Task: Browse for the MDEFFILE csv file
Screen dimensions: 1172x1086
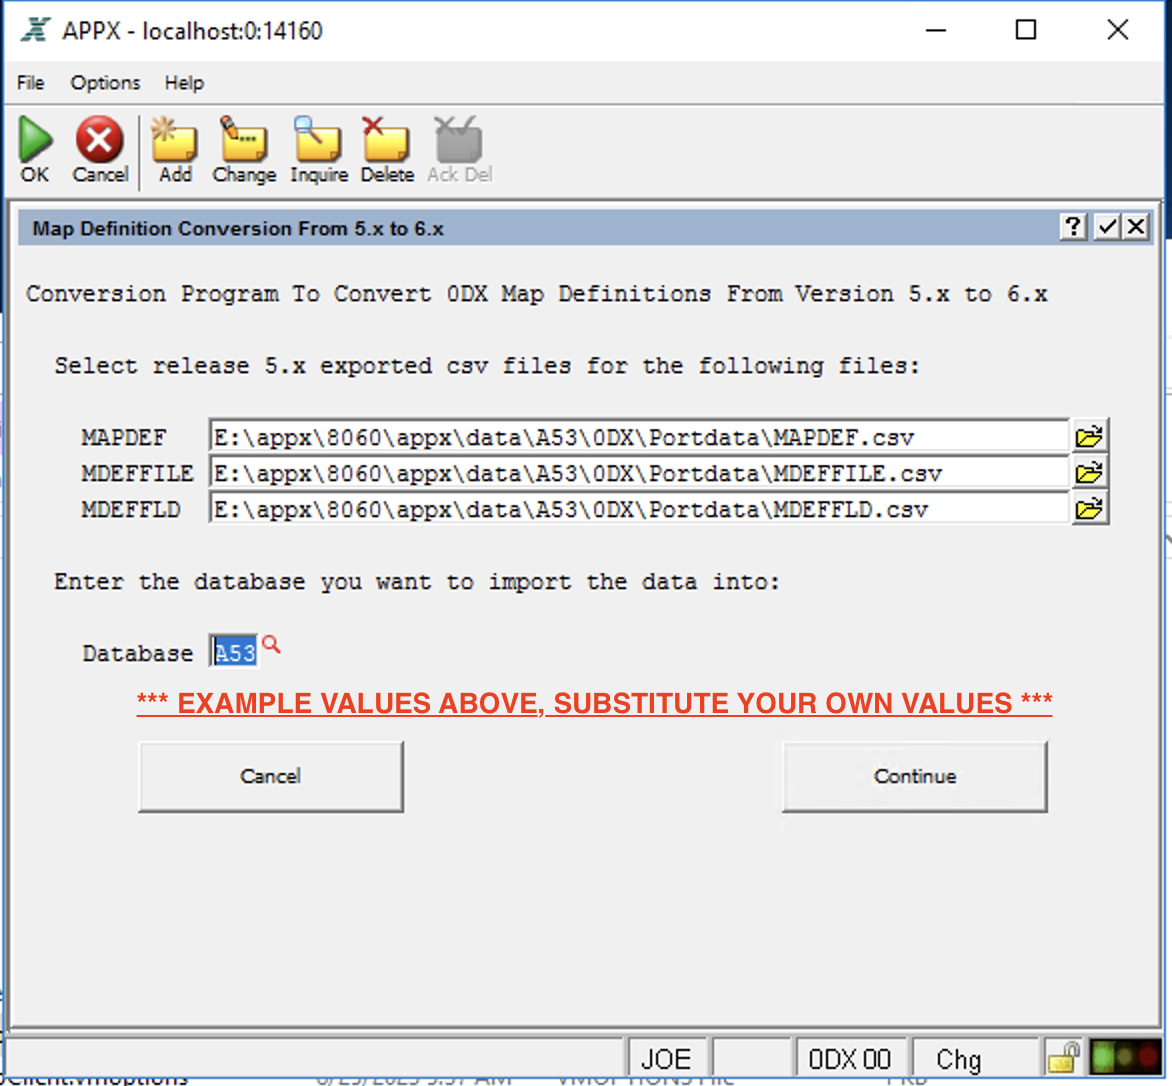Action: coord(1090,472)
